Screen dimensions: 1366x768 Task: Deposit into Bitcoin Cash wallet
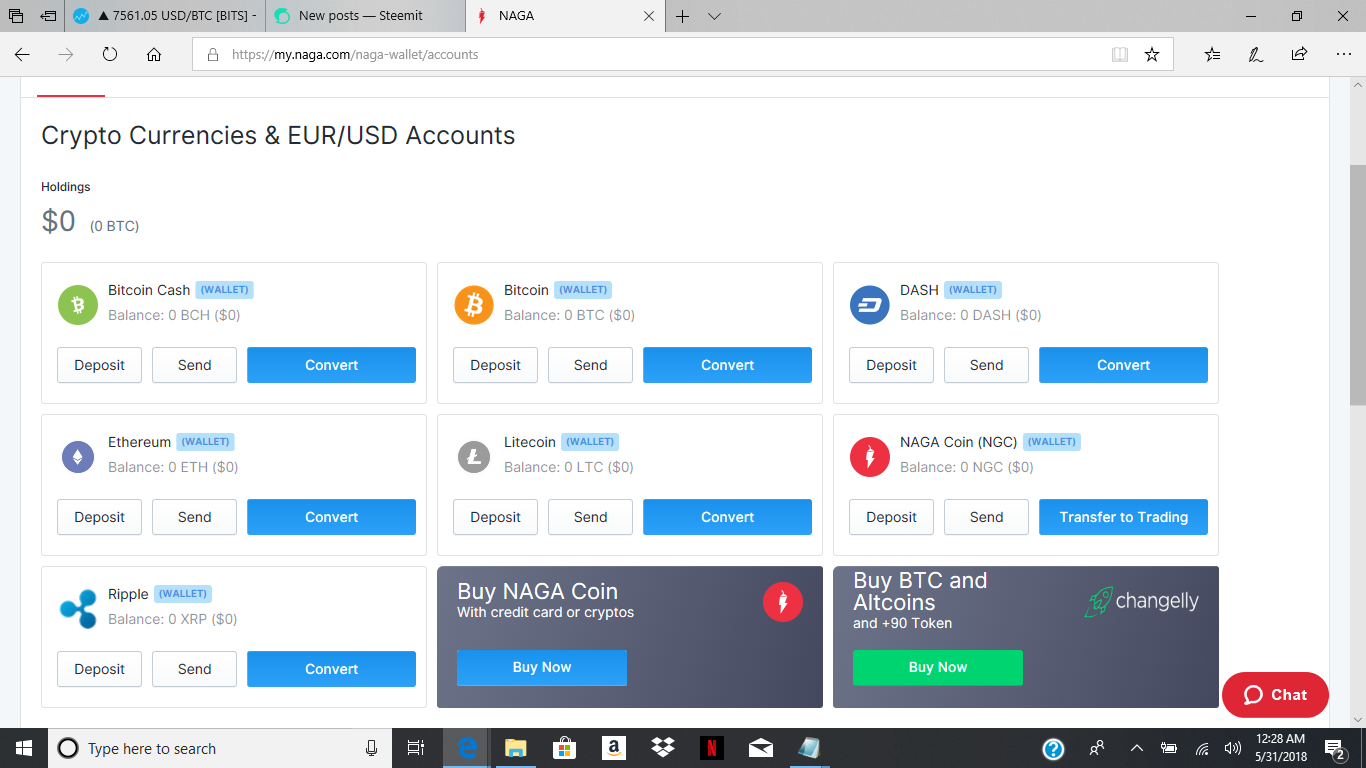[x=99, y=365]
